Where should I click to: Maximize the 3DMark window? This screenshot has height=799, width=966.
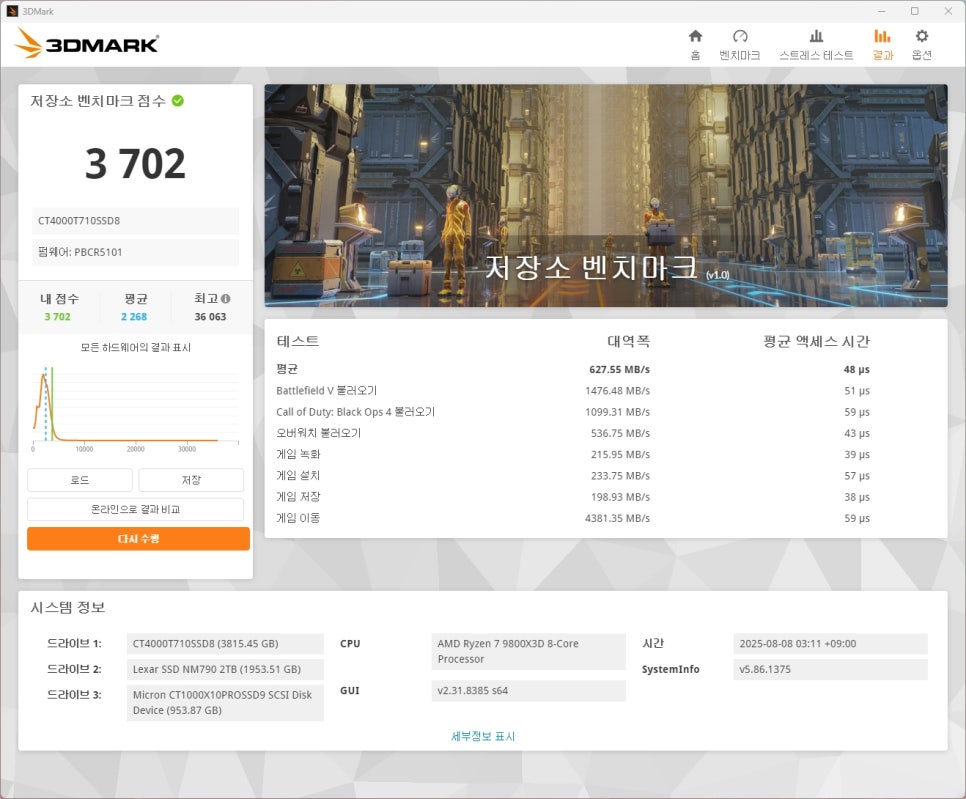pos(915,11)
